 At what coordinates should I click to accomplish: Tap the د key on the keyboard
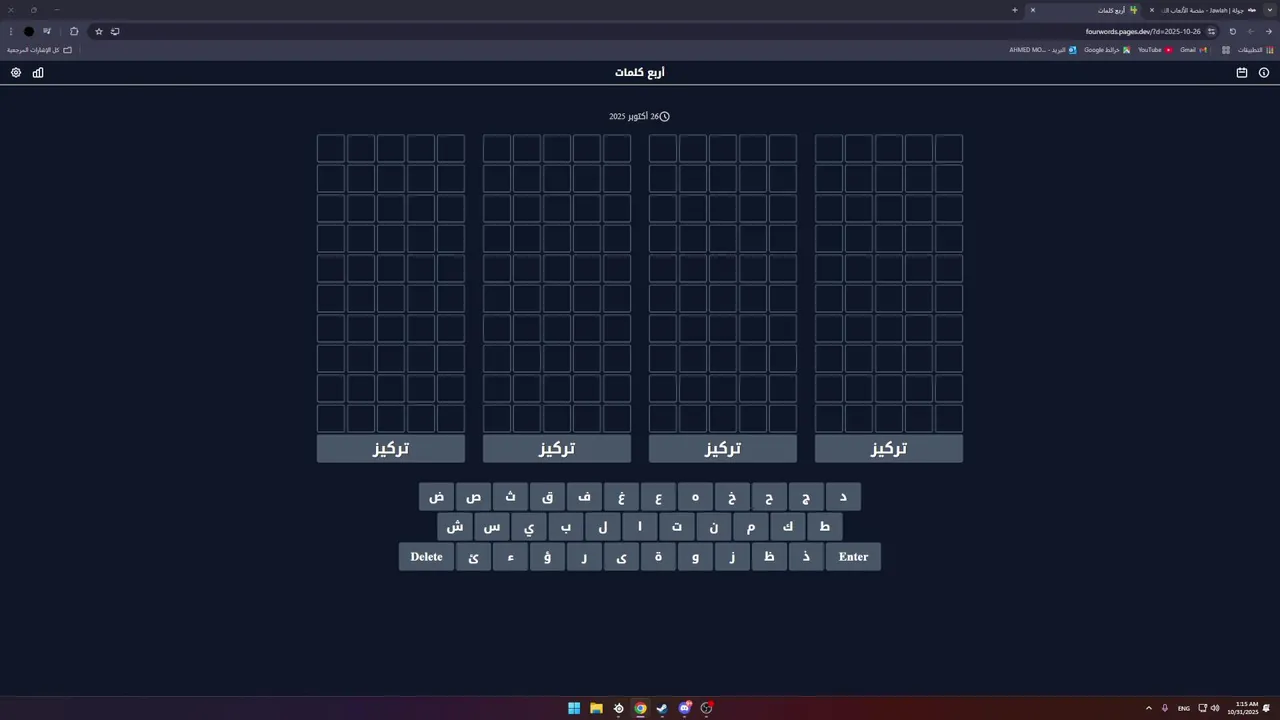click(x=843, y=497)
